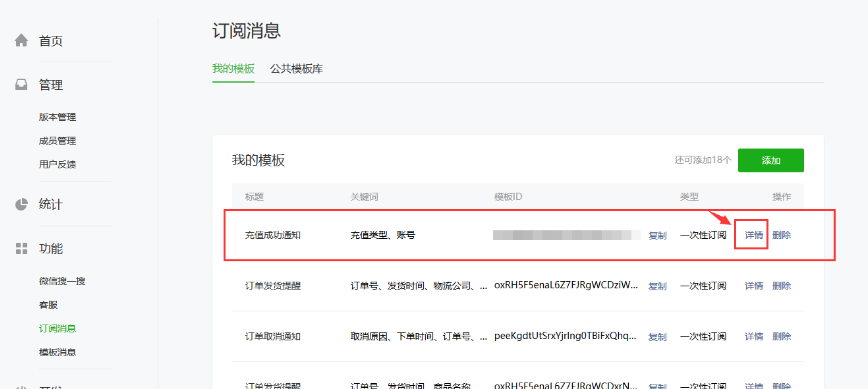Viewport: 868px width, 389px height.
Task: Delete the oxRH5F5enaL6Z7FJRgWCDziW template
Action: tap(782, 286)
